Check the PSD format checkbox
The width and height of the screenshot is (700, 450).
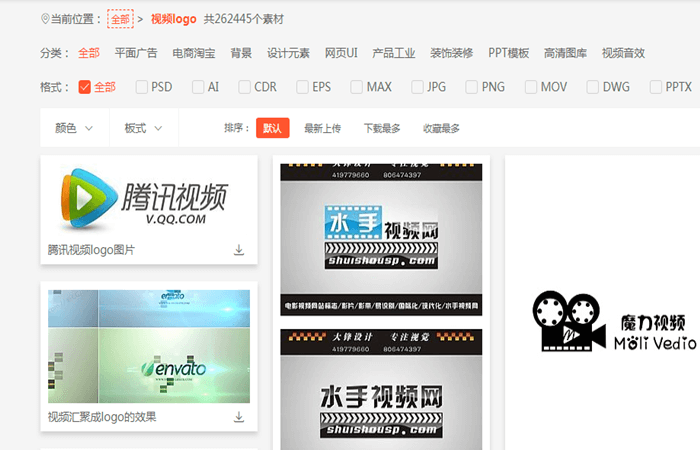point(142,87)
